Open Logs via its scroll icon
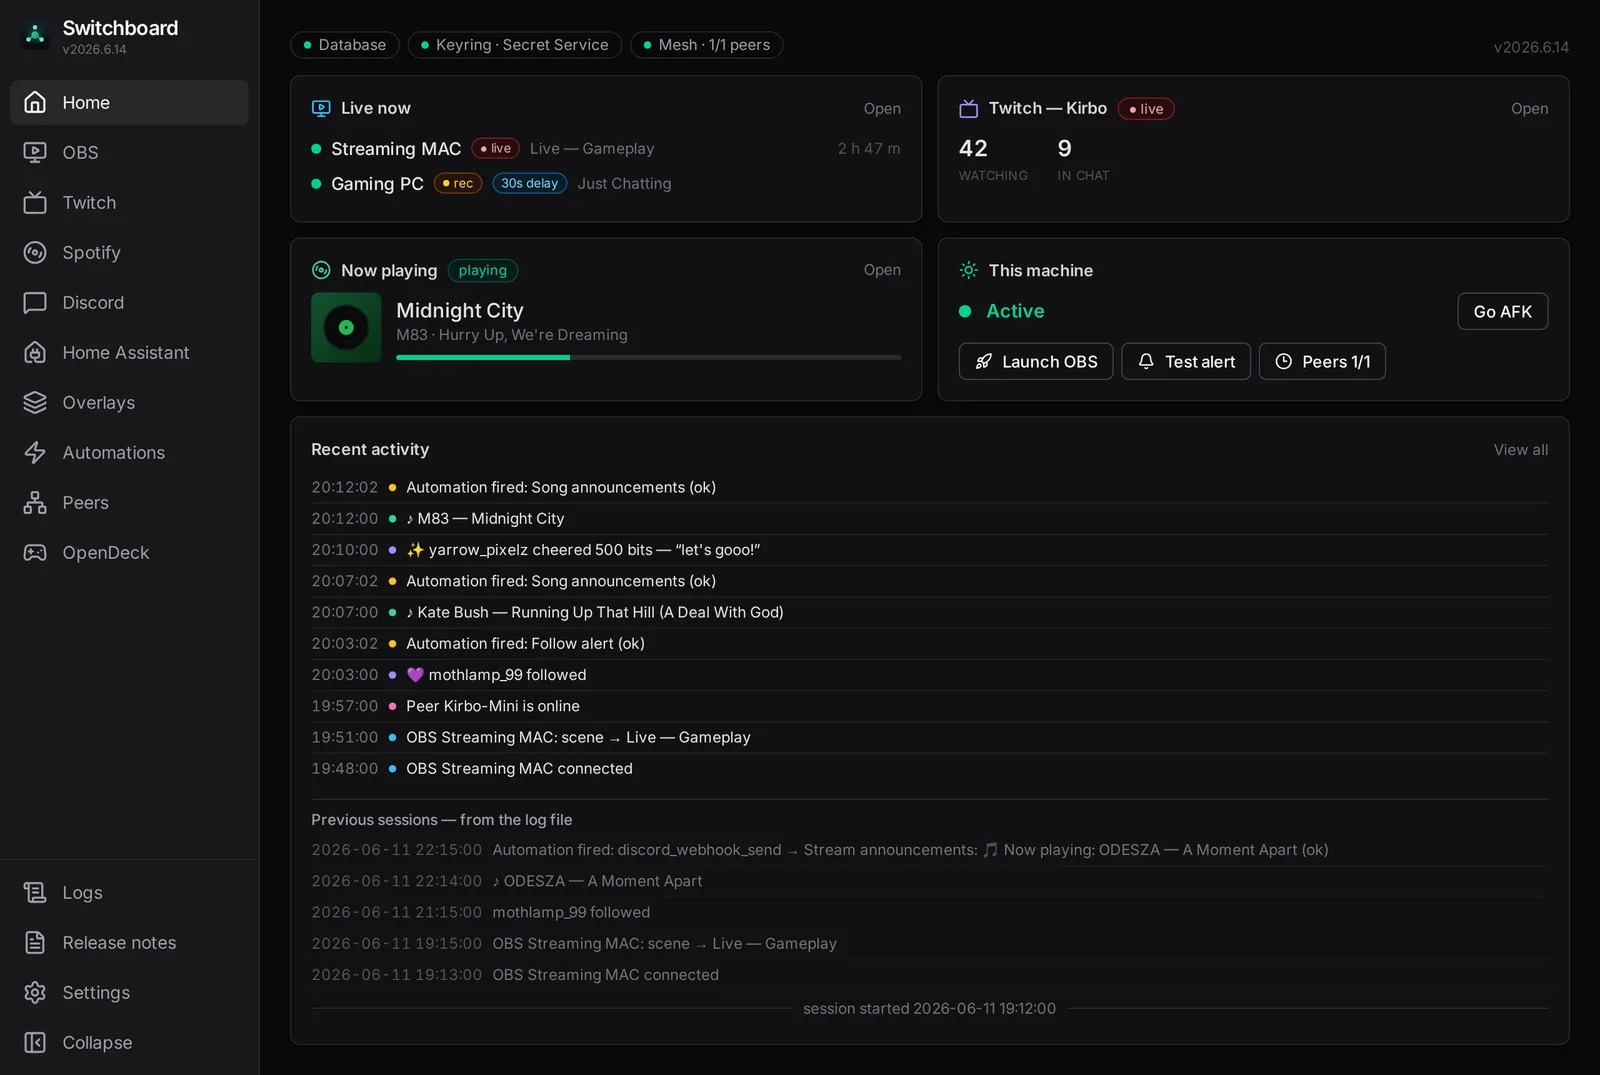Screen dimensions: 1600x1075 point(35,892)
